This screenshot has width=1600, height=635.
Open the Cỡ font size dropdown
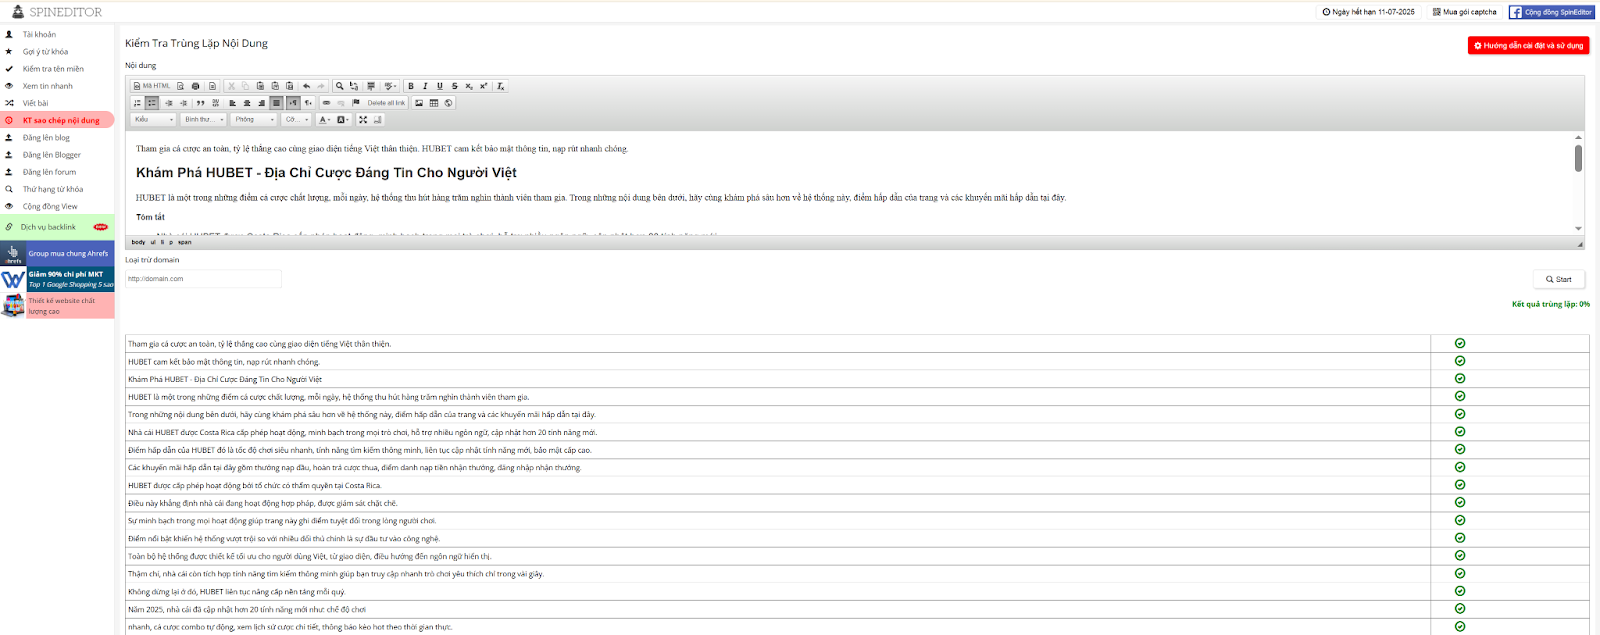point(297,119)
